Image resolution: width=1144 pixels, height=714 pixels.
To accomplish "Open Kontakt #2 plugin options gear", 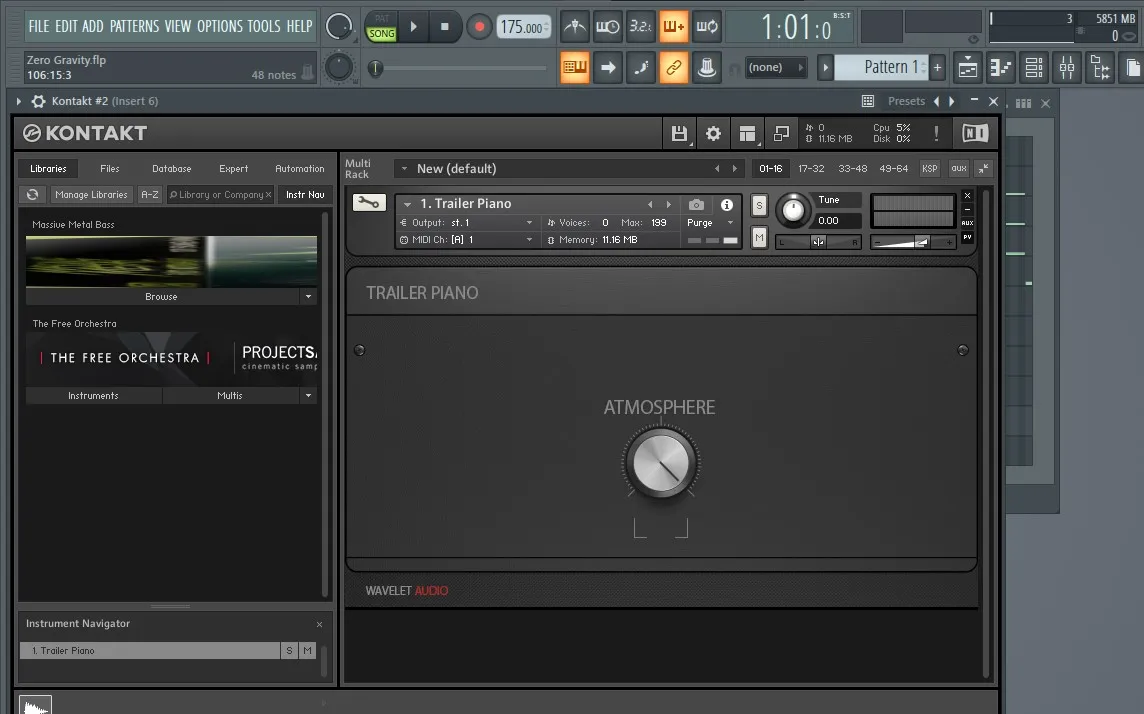I will 39,101.
